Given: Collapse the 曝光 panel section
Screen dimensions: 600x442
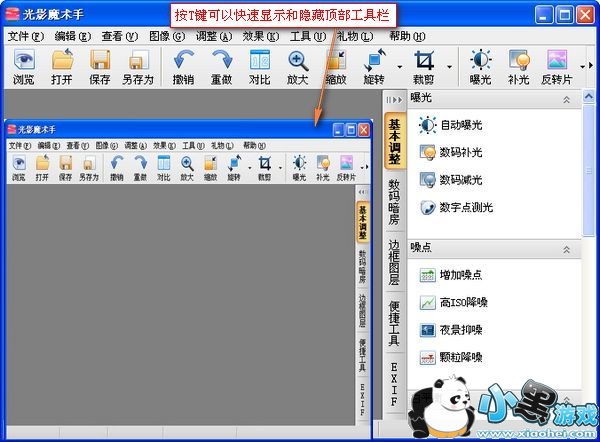Looking at the screenshot, I should tap(566, 99).
